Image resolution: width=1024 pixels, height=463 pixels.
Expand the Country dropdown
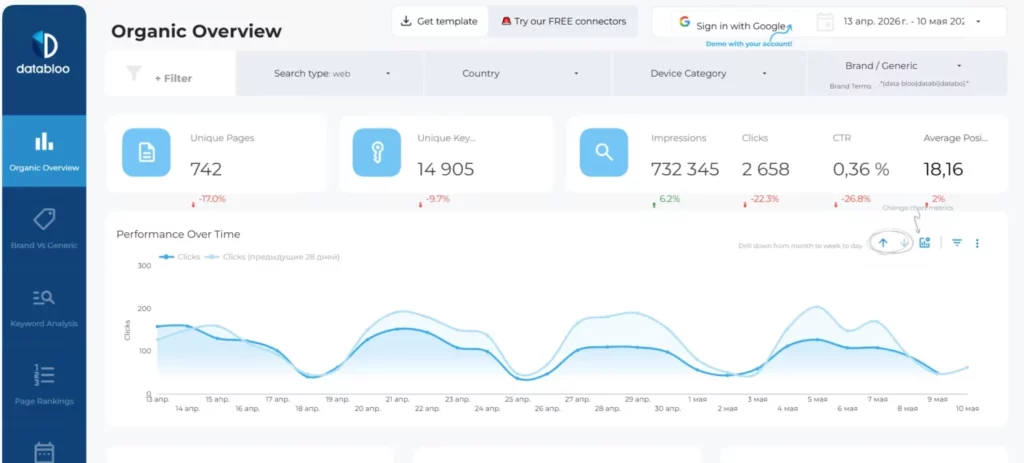coord(518,73)
